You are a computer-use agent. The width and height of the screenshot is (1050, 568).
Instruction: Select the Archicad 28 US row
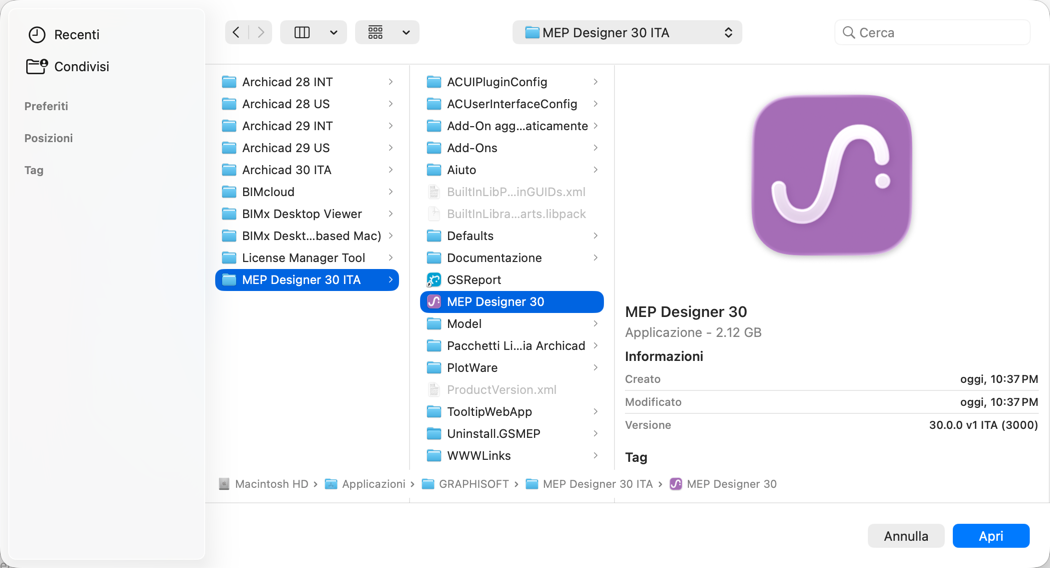(307, 104)
